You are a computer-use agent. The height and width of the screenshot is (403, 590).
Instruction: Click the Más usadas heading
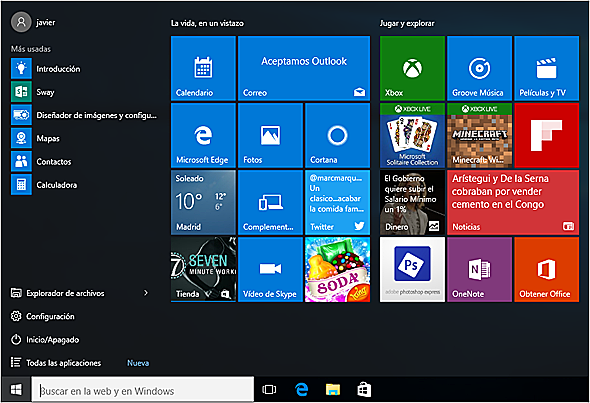pos(30,49)
